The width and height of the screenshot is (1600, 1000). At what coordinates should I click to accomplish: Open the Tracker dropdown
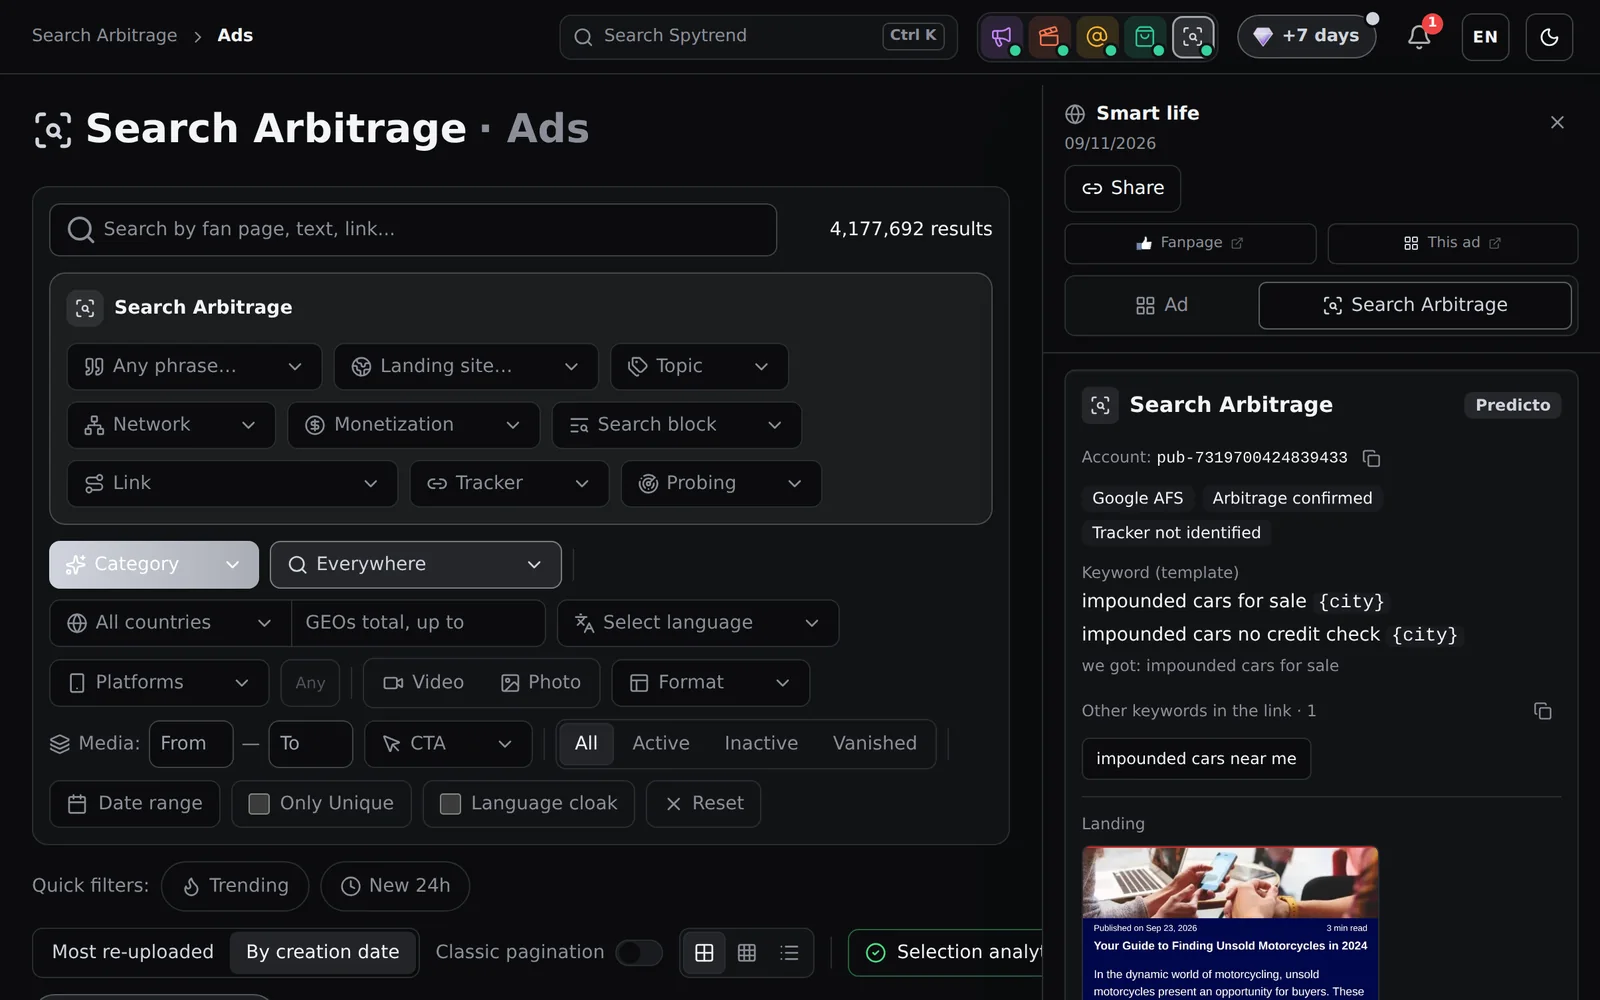coord(509,484)
